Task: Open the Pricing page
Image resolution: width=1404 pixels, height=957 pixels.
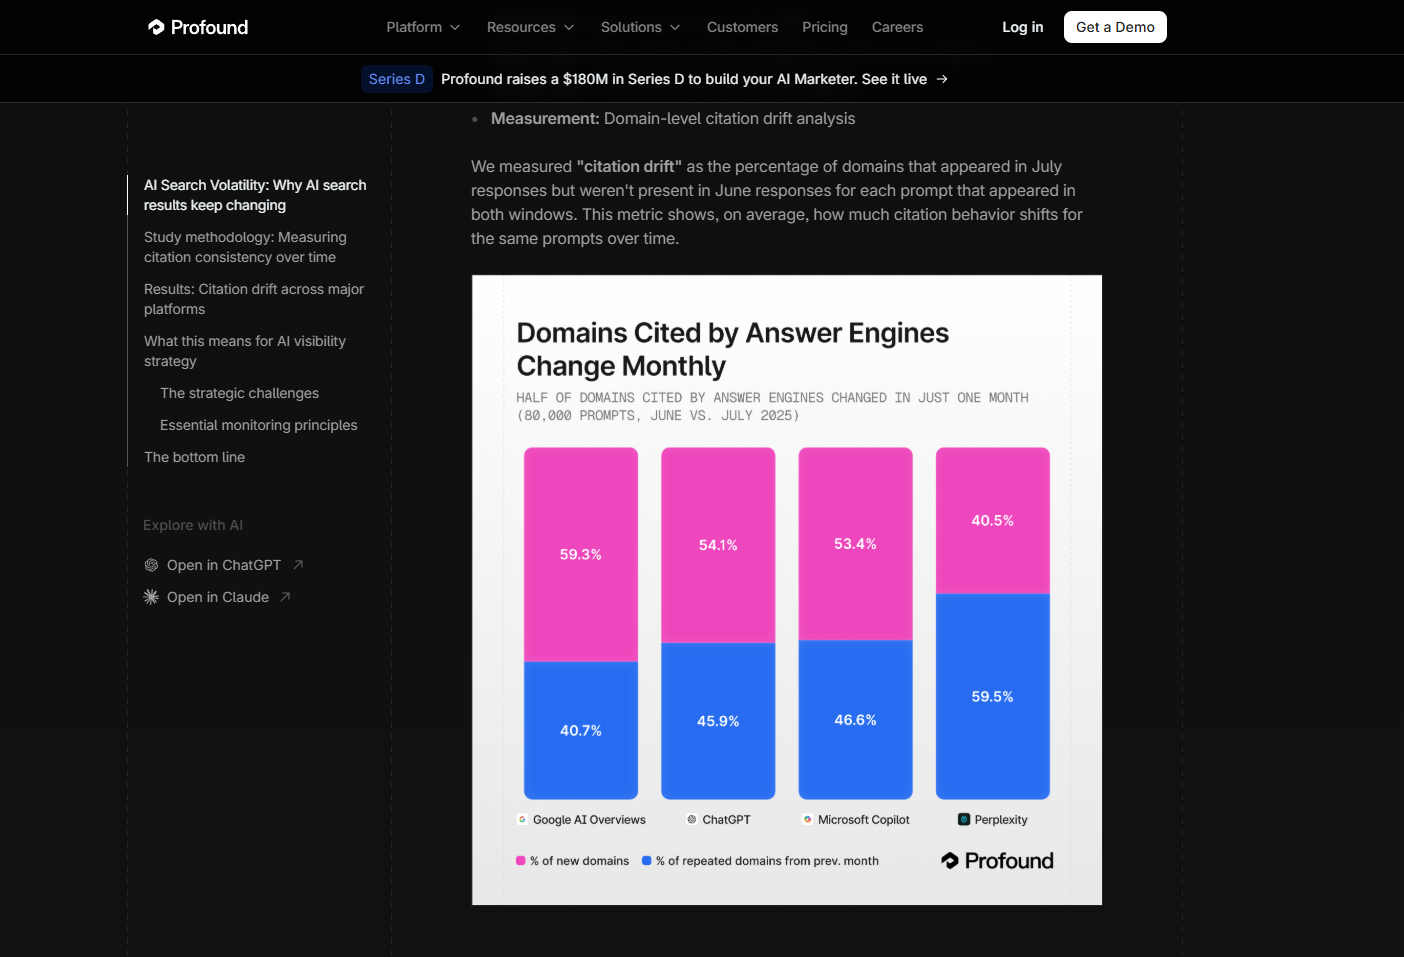Action: coord(825,27)
